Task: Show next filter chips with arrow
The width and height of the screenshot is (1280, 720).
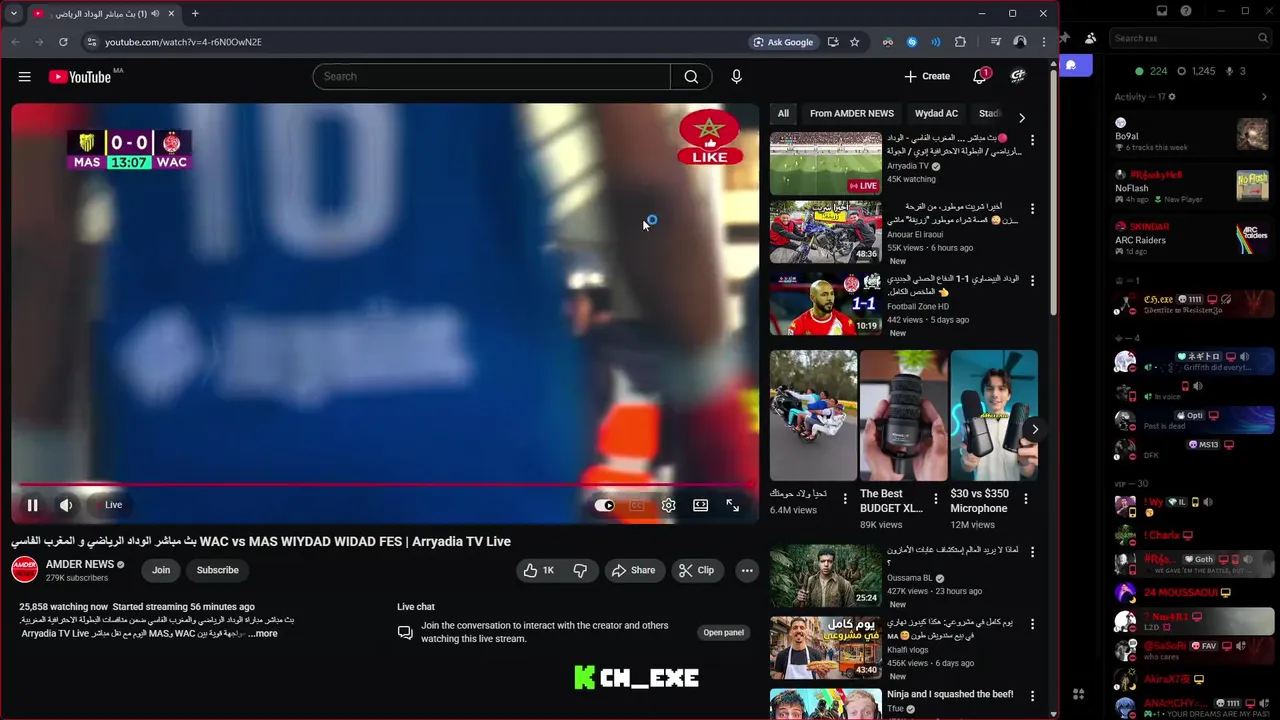Action: tap(1021, 117)
